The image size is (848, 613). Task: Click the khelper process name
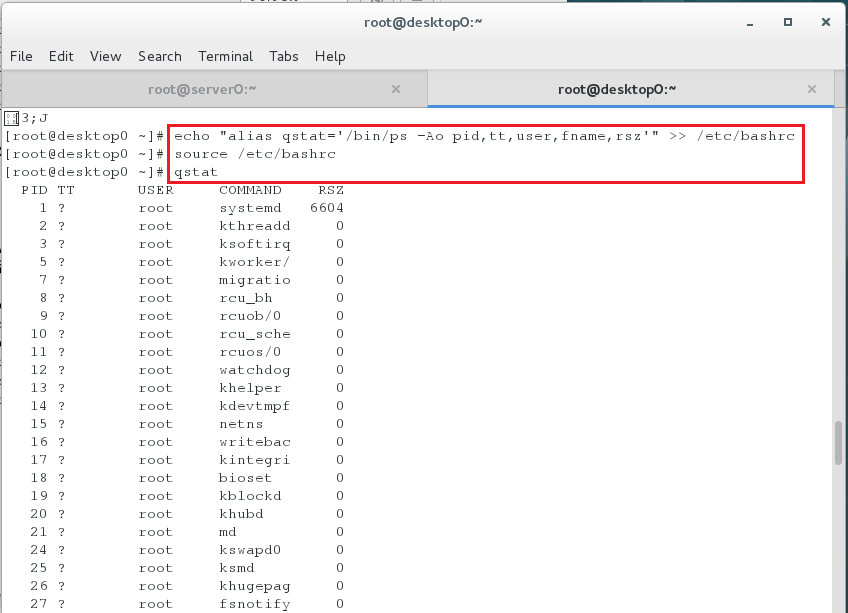[x=250, y=388]
